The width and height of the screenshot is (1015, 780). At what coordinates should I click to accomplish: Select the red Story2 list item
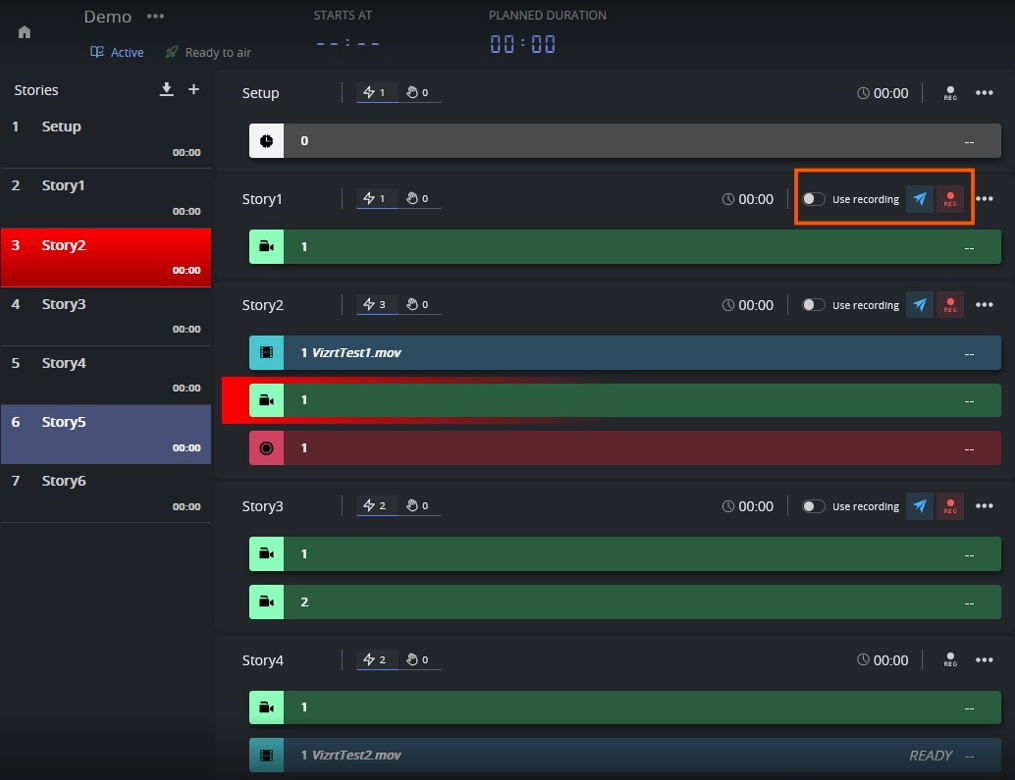(x=106, y=257)
